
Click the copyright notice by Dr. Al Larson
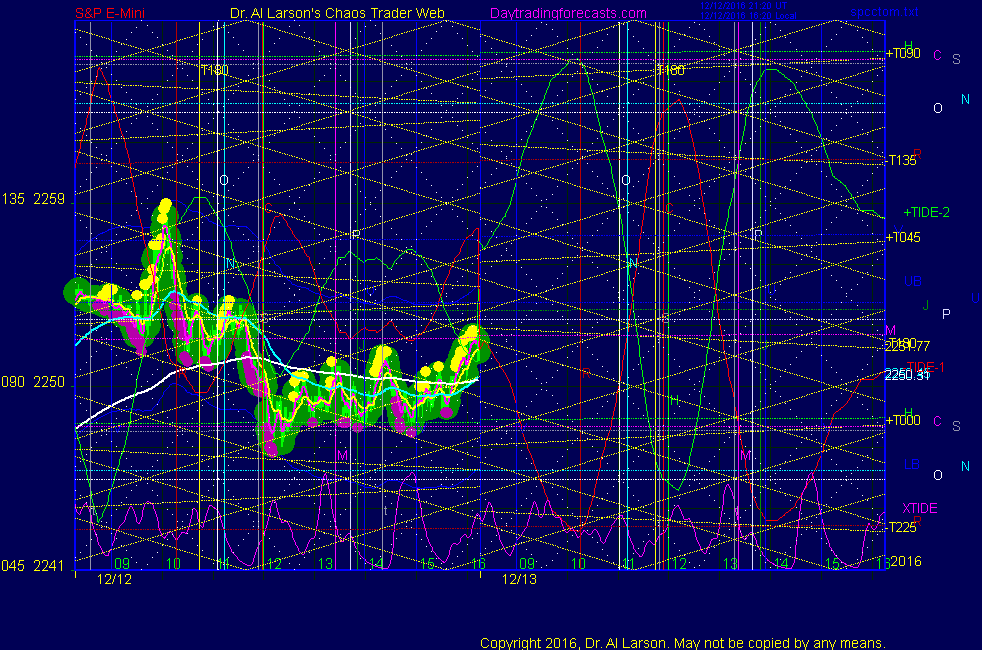[x=683, y=643]
